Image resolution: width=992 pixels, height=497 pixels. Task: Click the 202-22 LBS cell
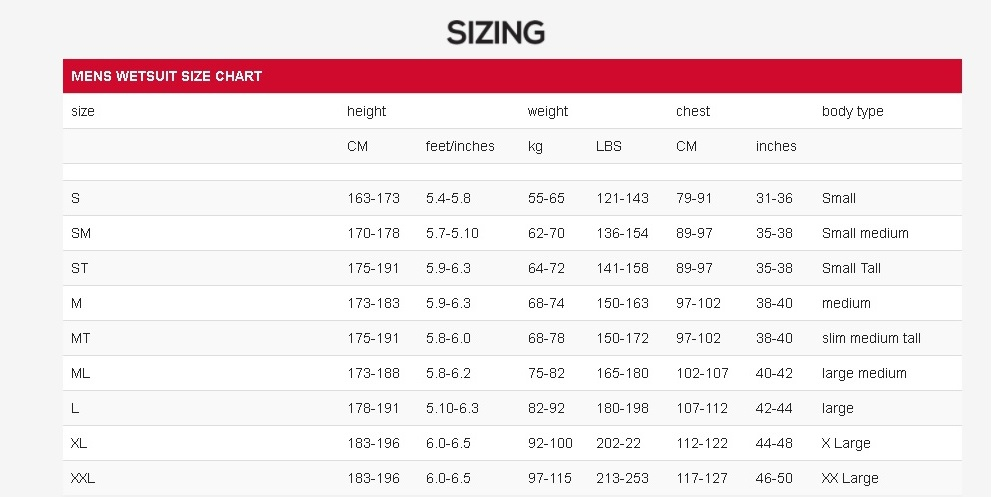(618, 443)
